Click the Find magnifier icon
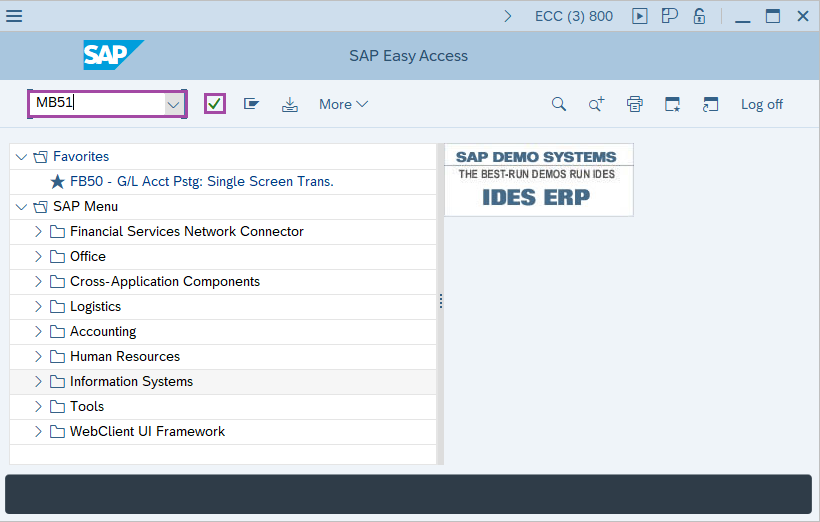This screenshot has width=820, height=522. [559, 104]
